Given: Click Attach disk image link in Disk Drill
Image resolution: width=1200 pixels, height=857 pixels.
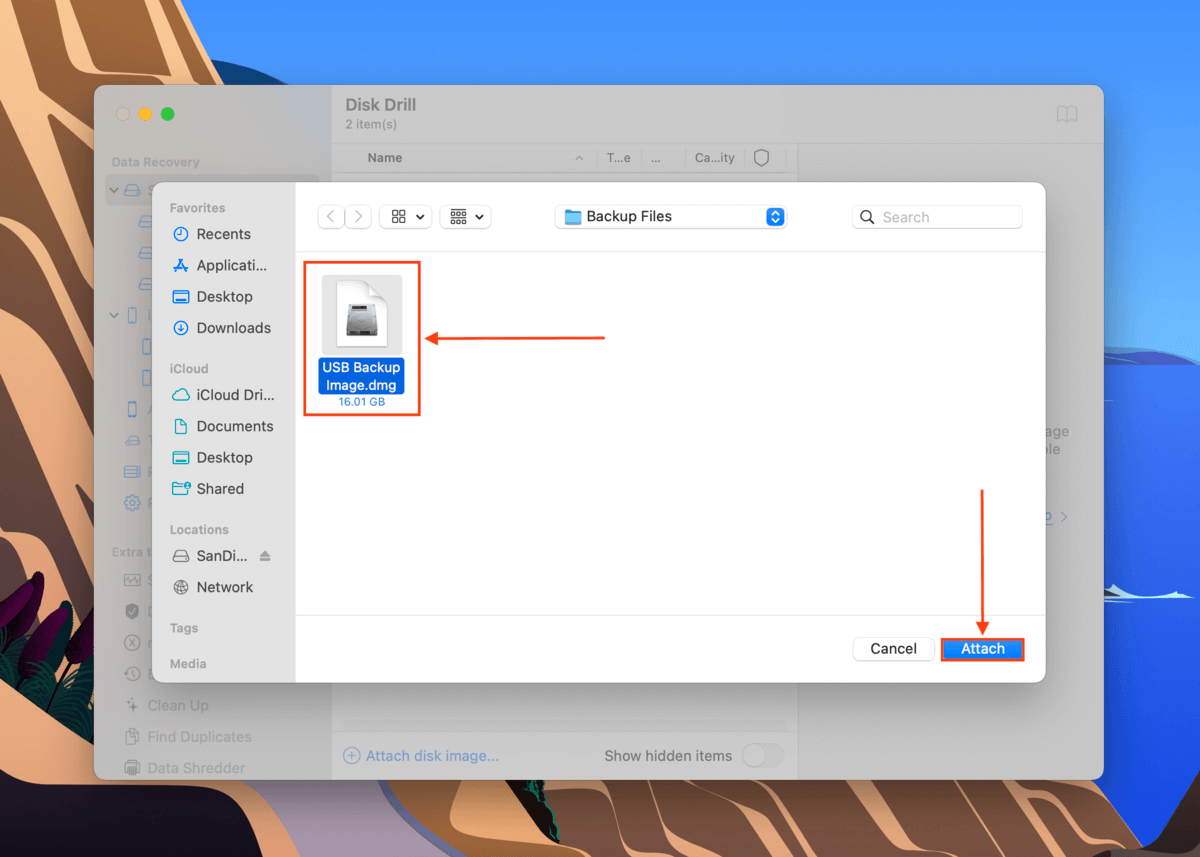Looking at the screenshot, I should (x=421, y=756).
